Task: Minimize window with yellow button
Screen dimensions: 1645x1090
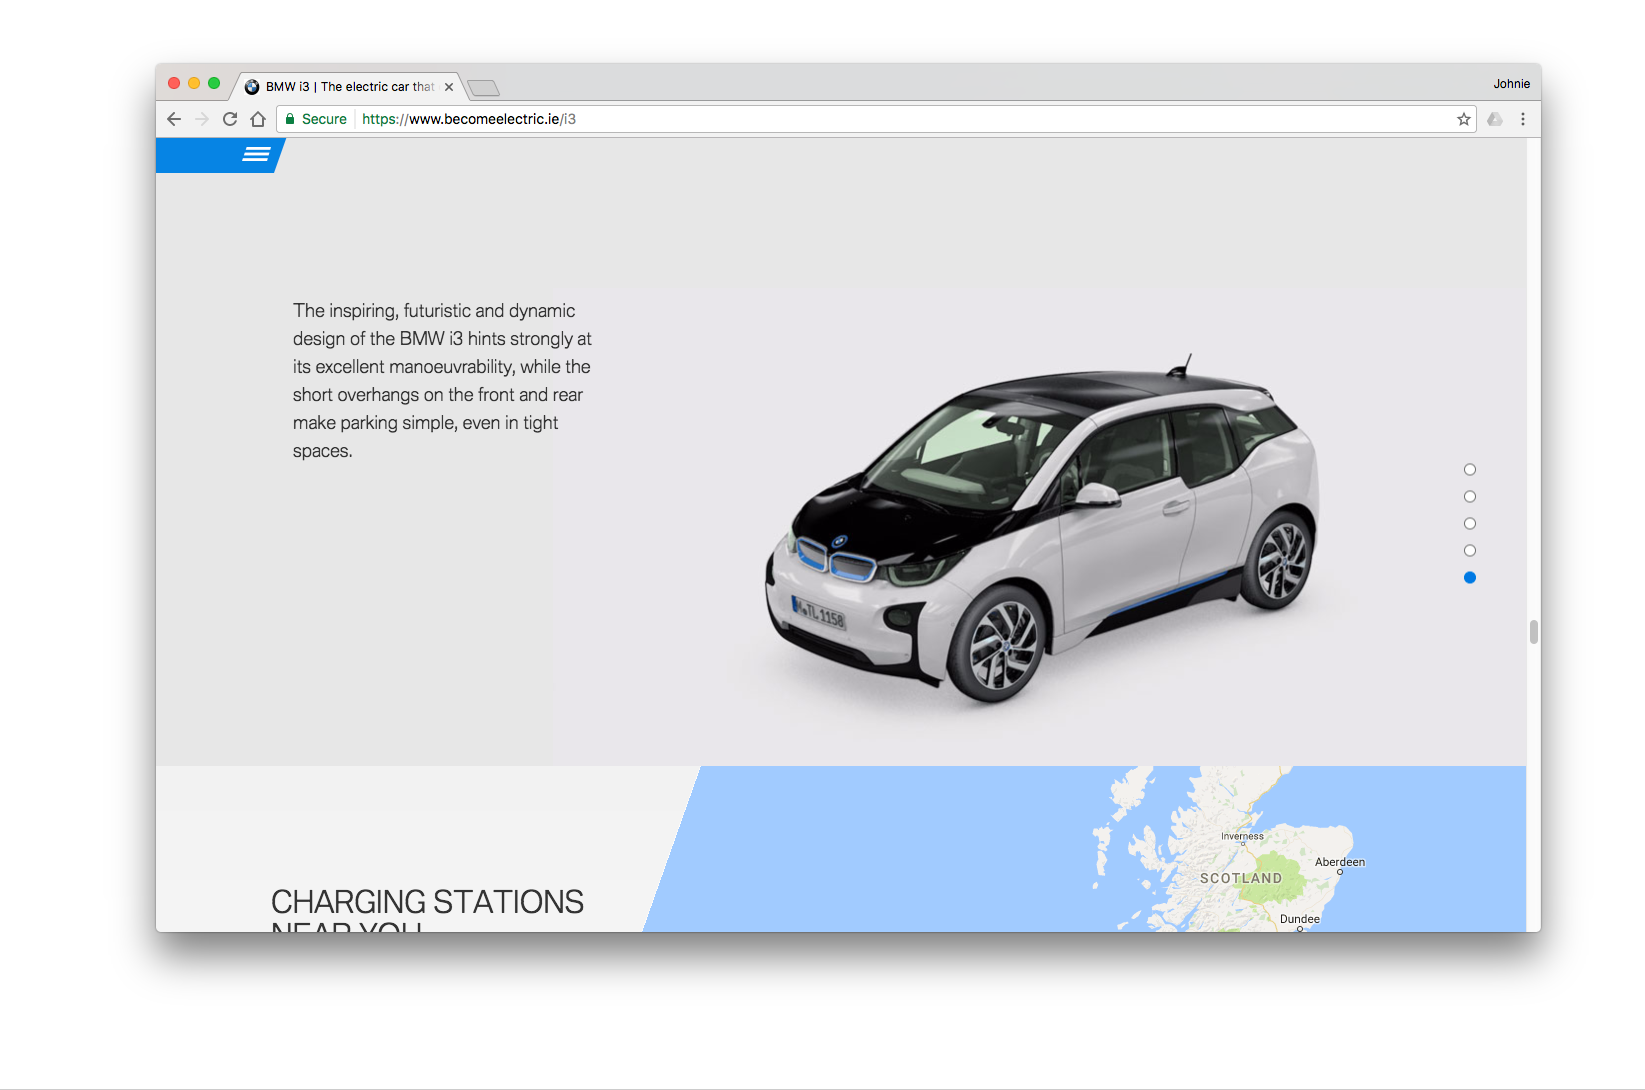Action: [x=194, y=84]
